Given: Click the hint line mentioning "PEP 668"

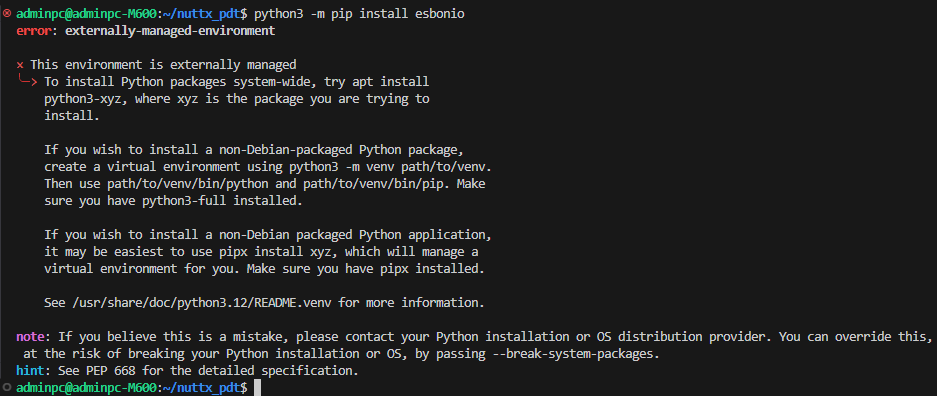Looking at the screenshot, I should click(187, 371).
